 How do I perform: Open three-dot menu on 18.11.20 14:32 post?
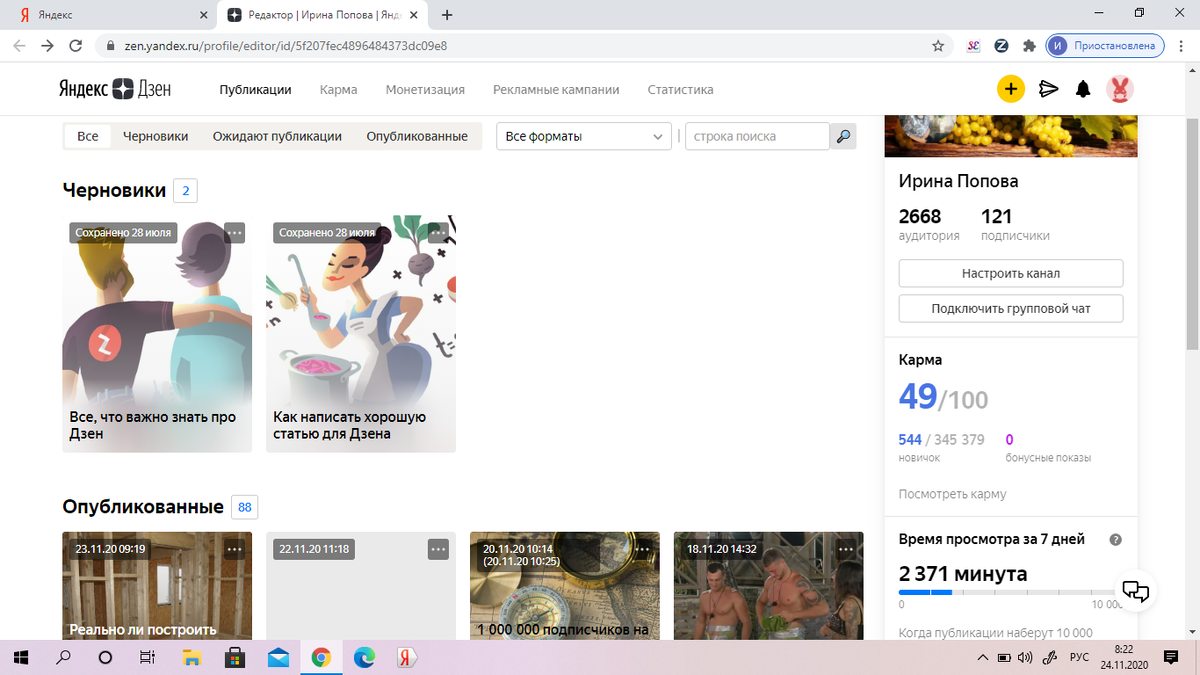coord(846,549)
